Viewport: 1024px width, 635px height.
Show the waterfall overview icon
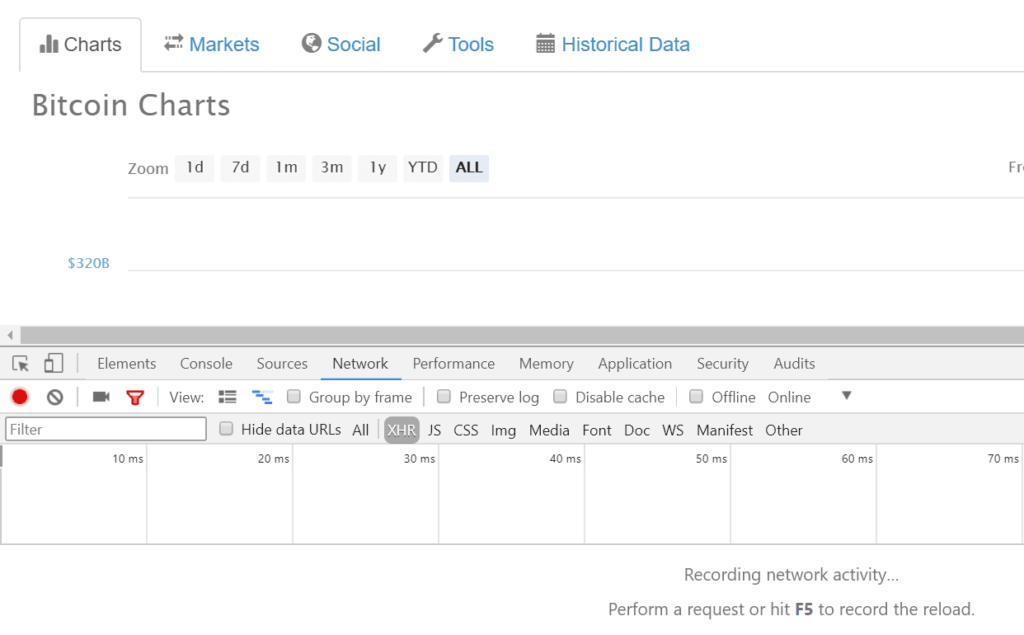[262, 397]
